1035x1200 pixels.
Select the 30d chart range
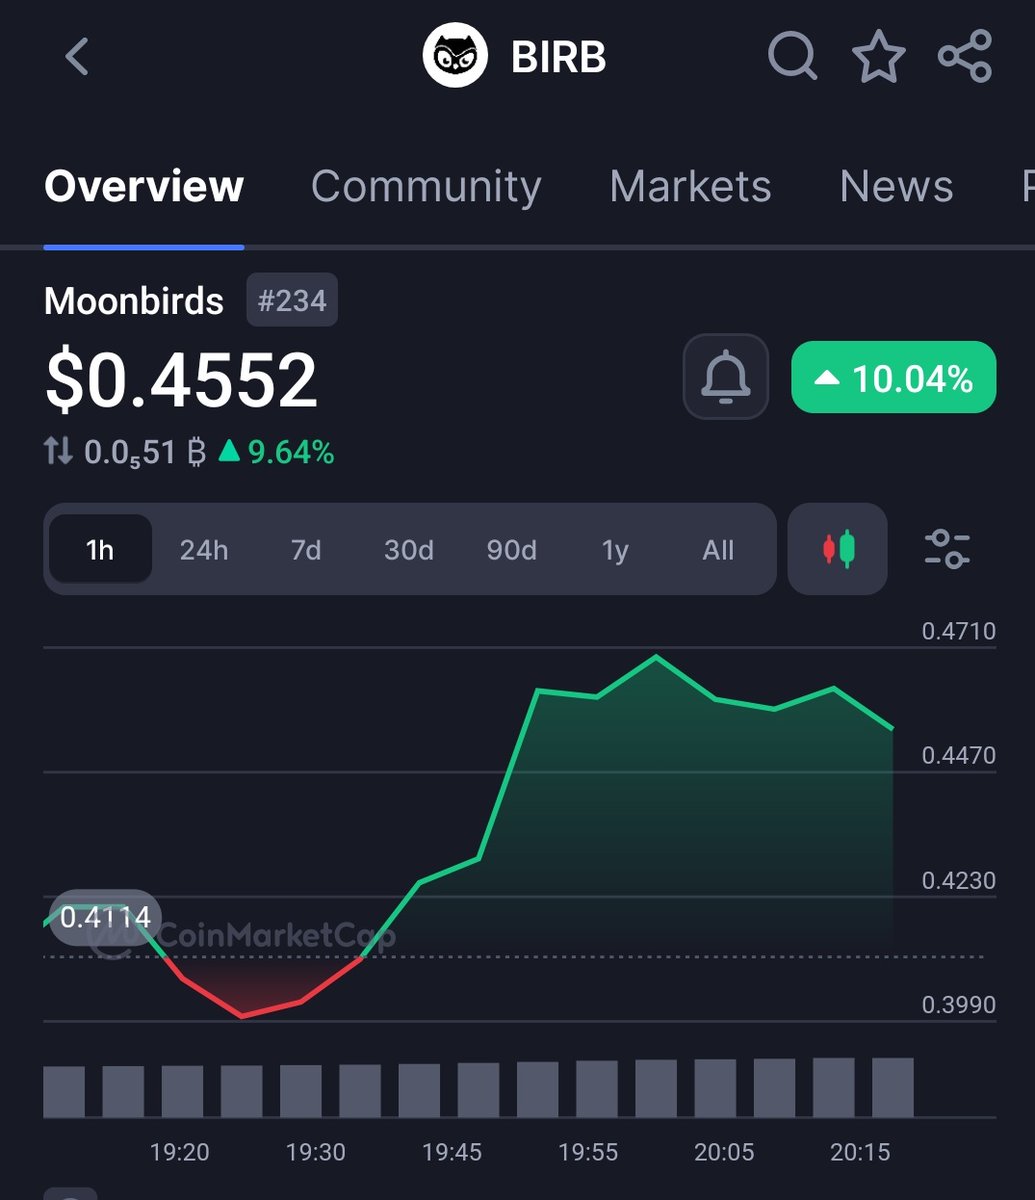[409, 550]
